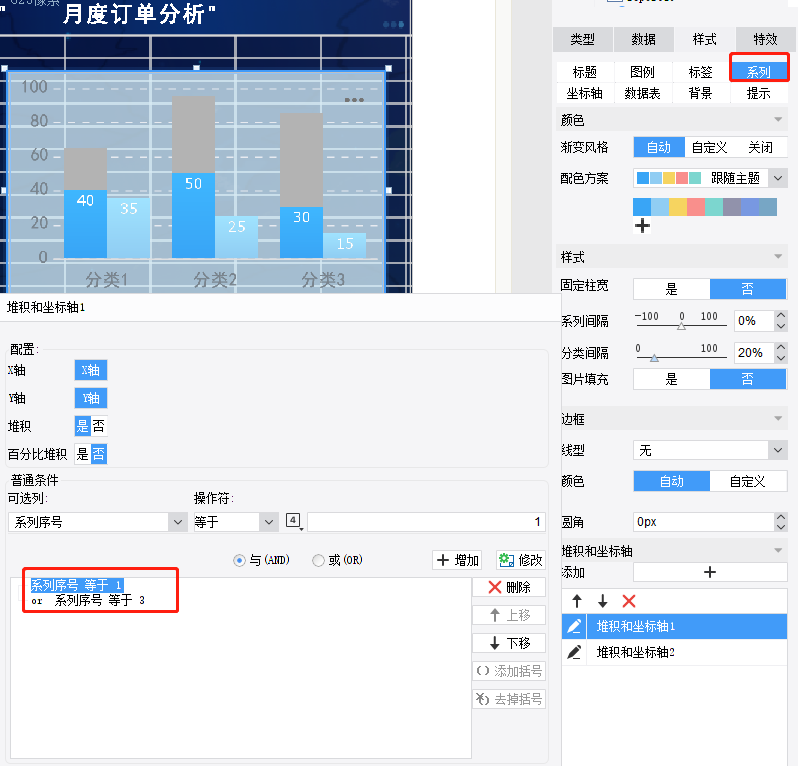The height and width of the screenshot is (766, 798).
Task: Click 去掉括号 button
Action: coord(509,699)
